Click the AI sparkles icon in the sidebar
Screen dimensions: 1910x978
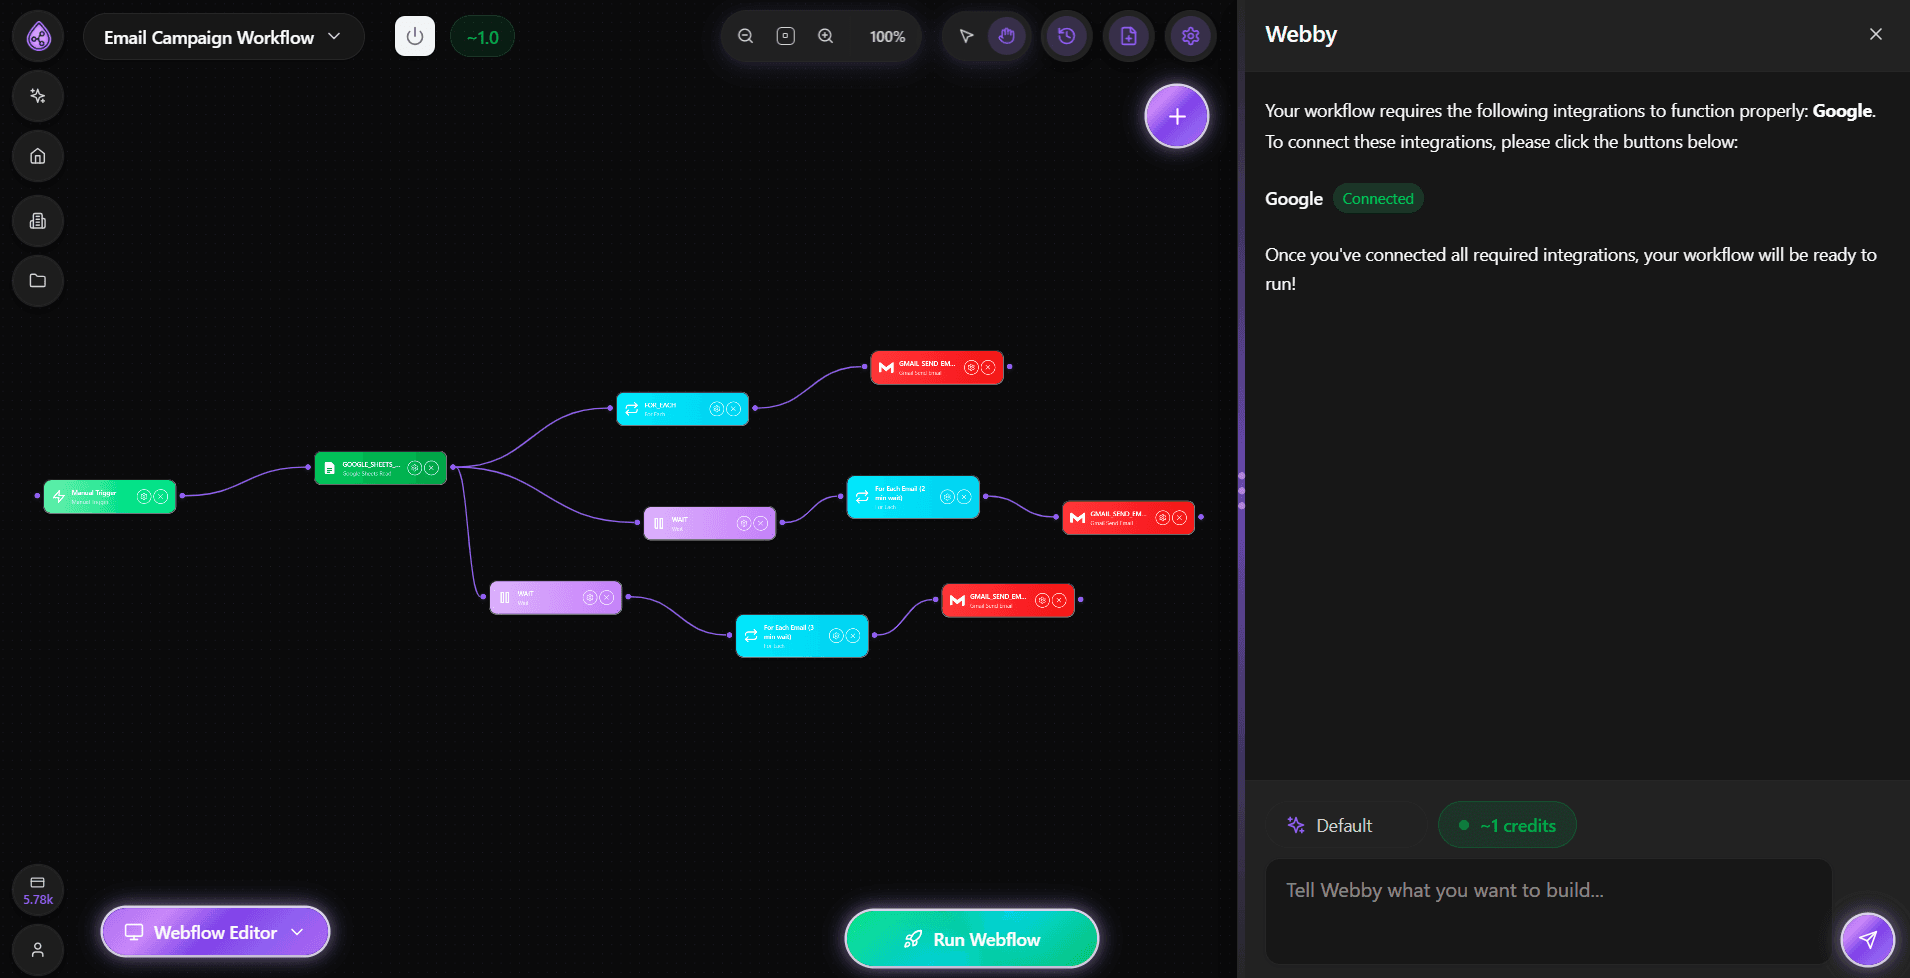pyautogui.click(x=37, y=96)
